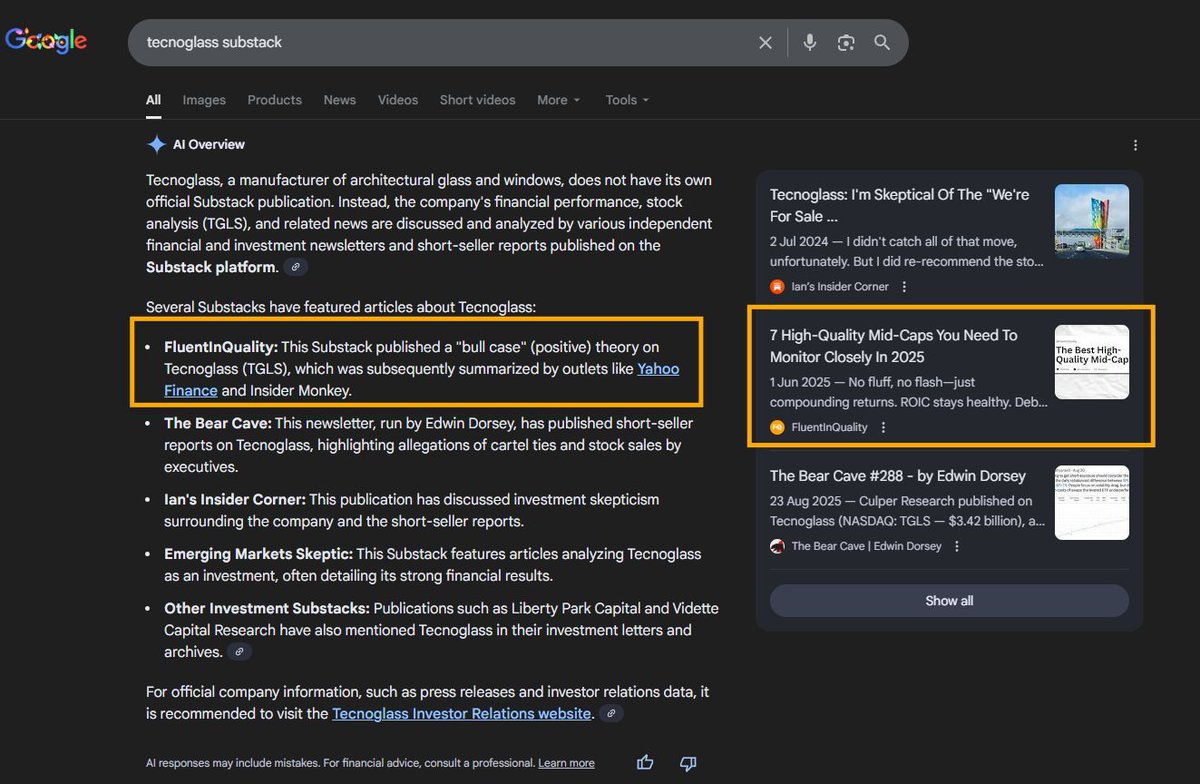Click the Google logo
Image resolution: width=1200 pixels, height=784 pixels.
(46, 41)
